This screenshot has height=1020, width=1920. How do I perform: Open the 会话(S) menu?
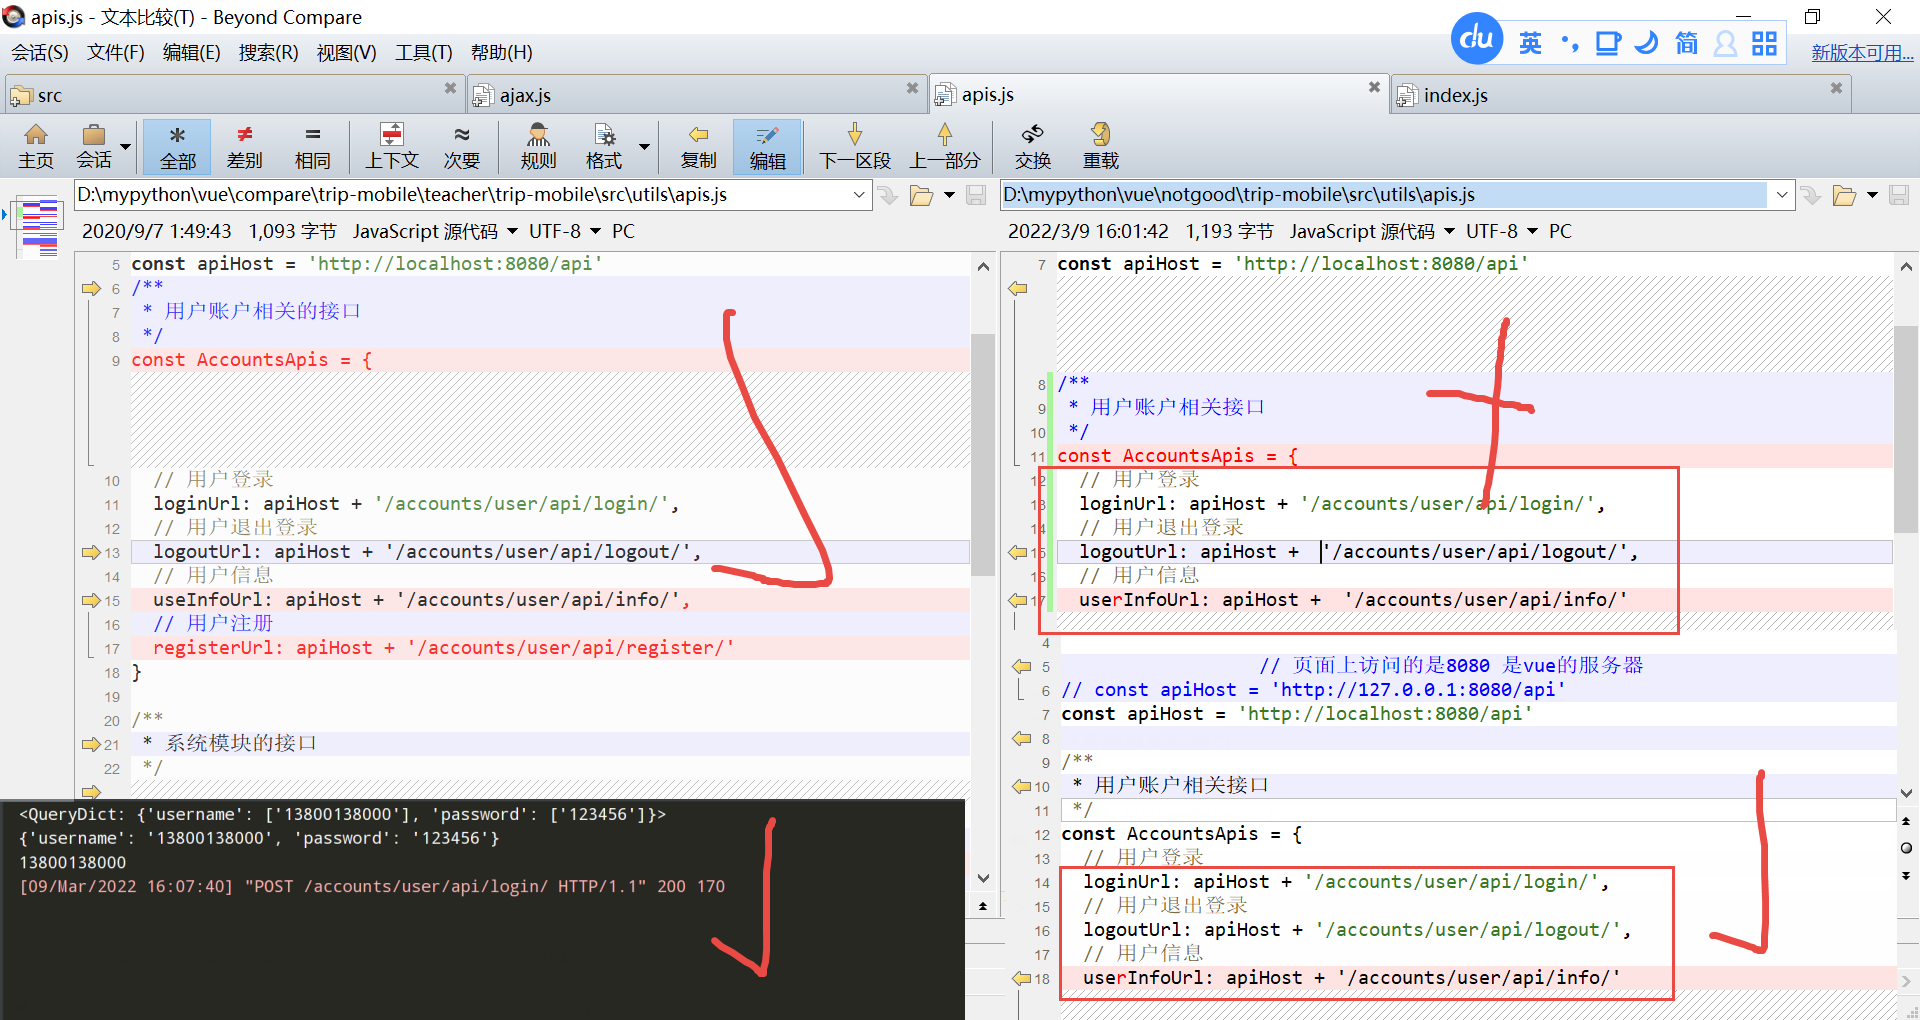coord(40,52)
